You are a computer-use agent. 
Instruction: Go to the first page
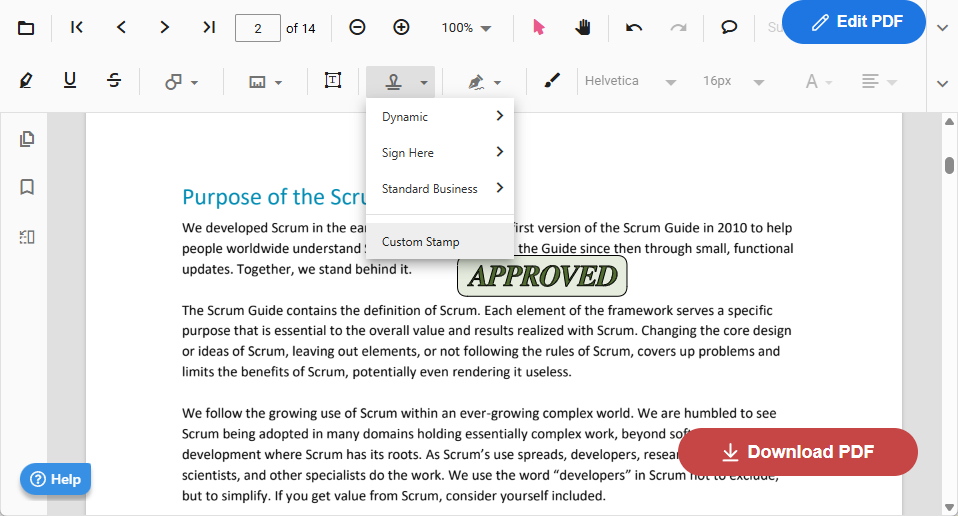tap(77, 28)
